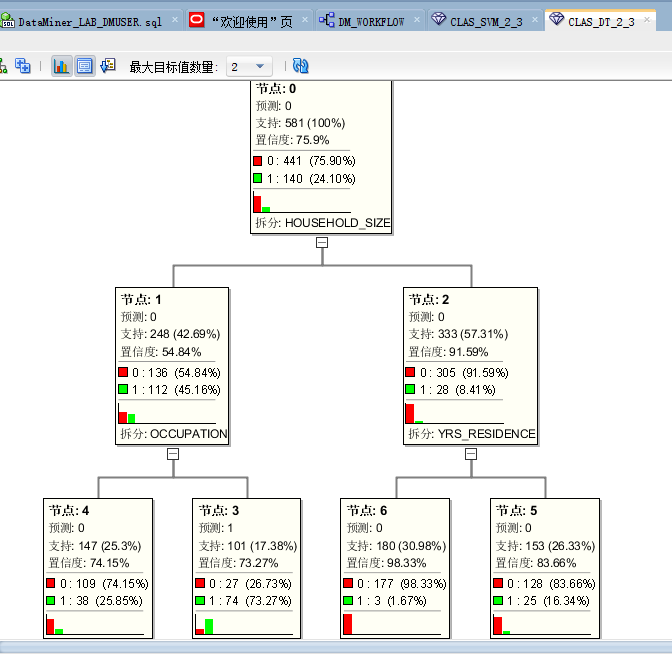Image resolution: width=672 pixels, height=655 pixels.
Task: Open the DataMiner_LAB_DMUSER.sql tab
Action: 90,21
